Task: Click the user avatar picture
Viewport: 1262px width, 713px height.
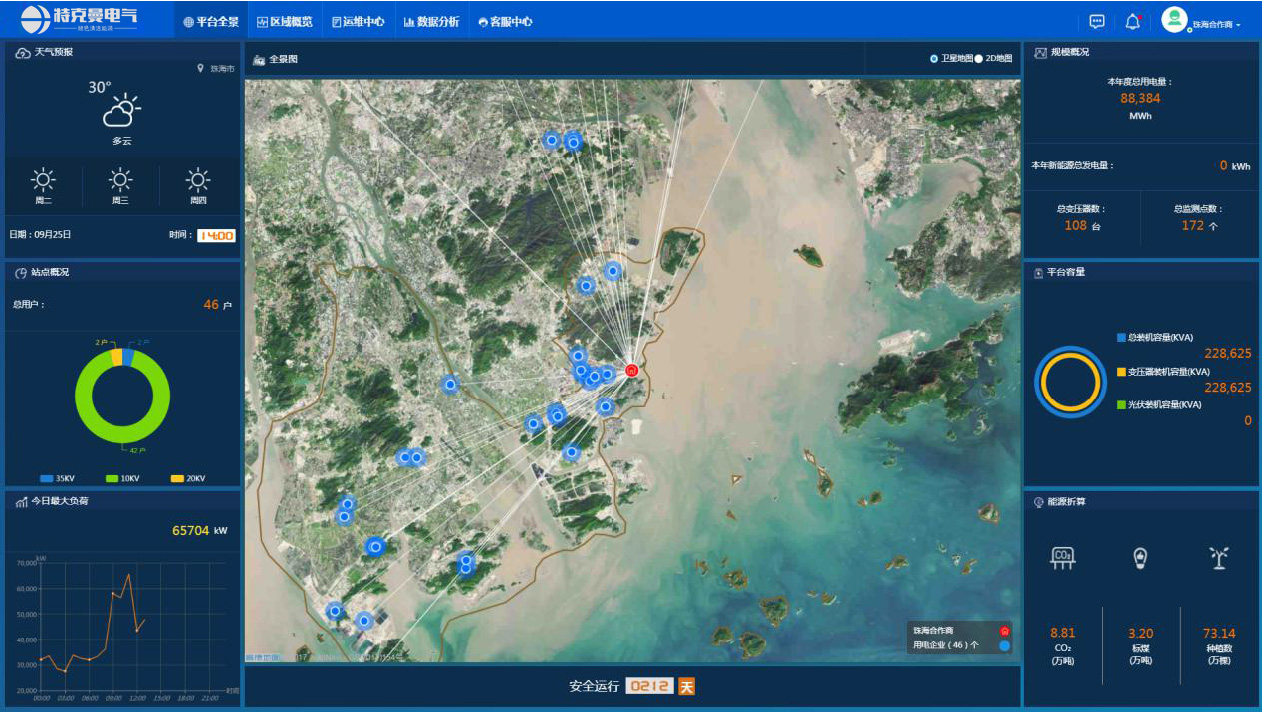Action: [x=1173, y=20]
